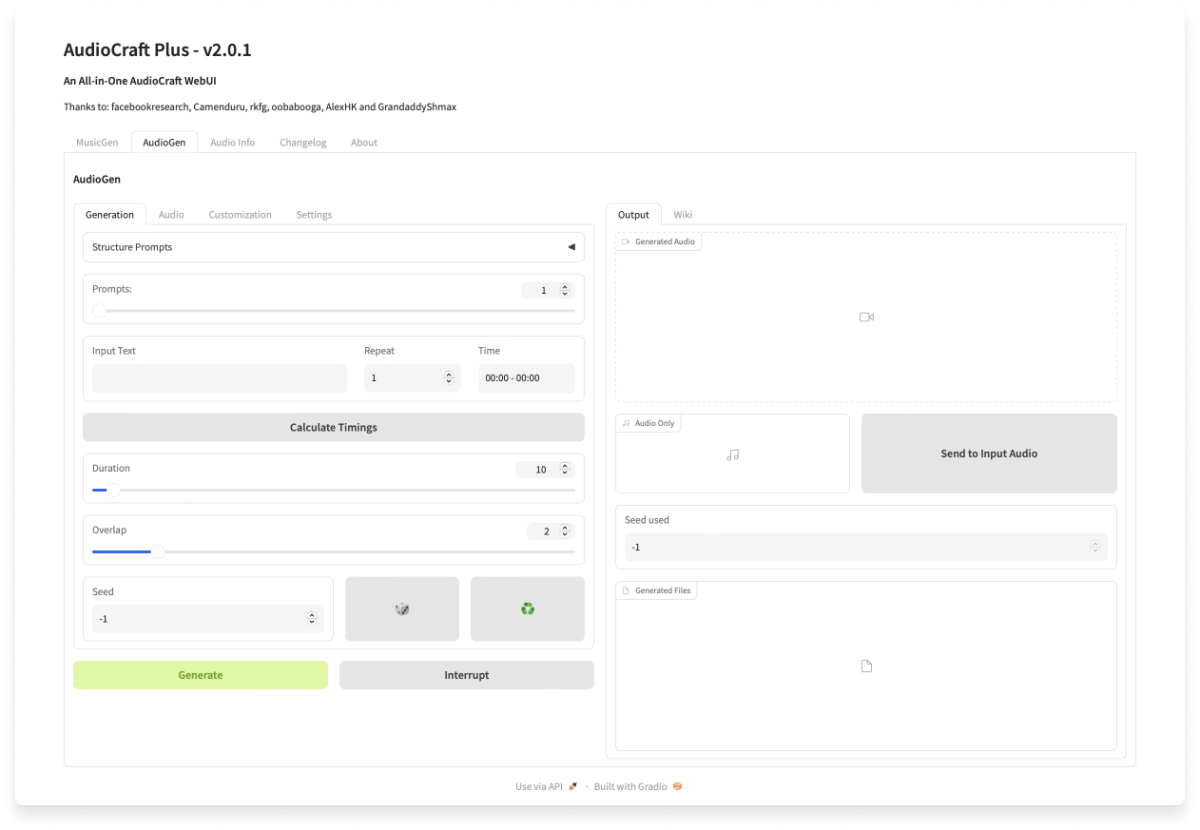Click the recycle reuse seed button
The height and width of the screenshot is (830, 1200).
click(527, 608)
